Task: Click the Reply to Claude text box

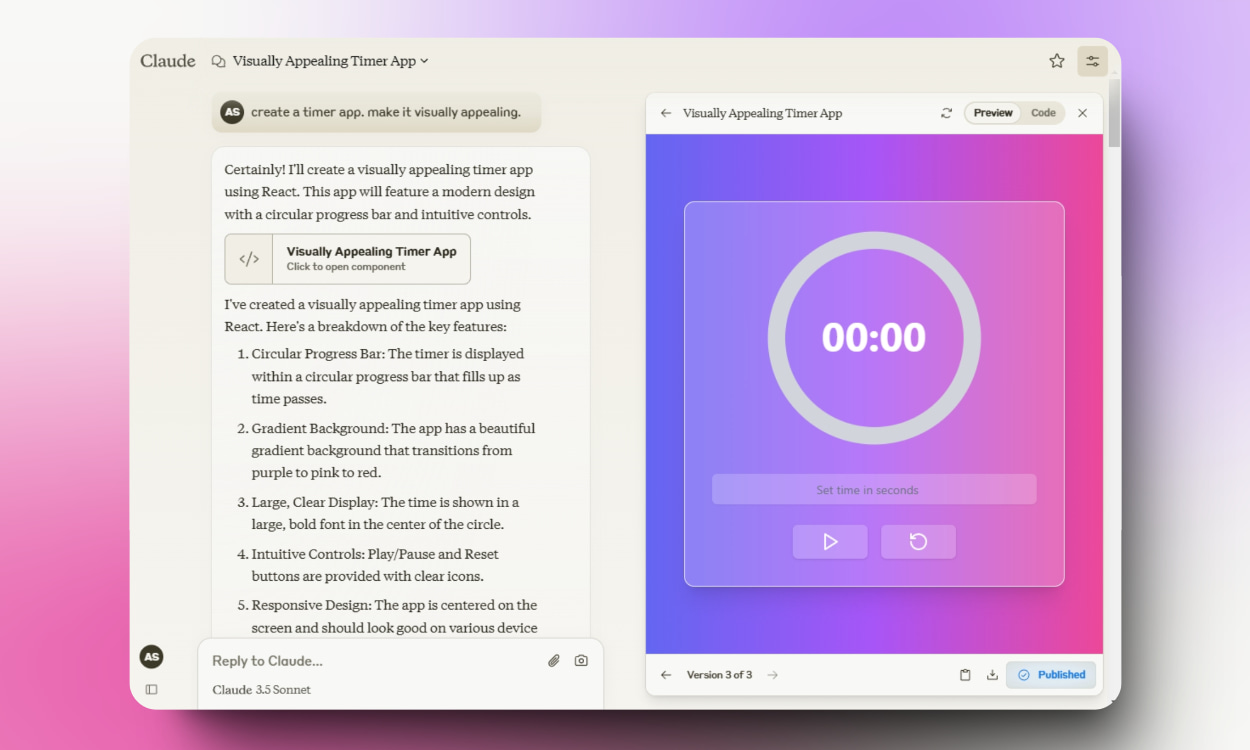Action: click(x=370, y=661)
